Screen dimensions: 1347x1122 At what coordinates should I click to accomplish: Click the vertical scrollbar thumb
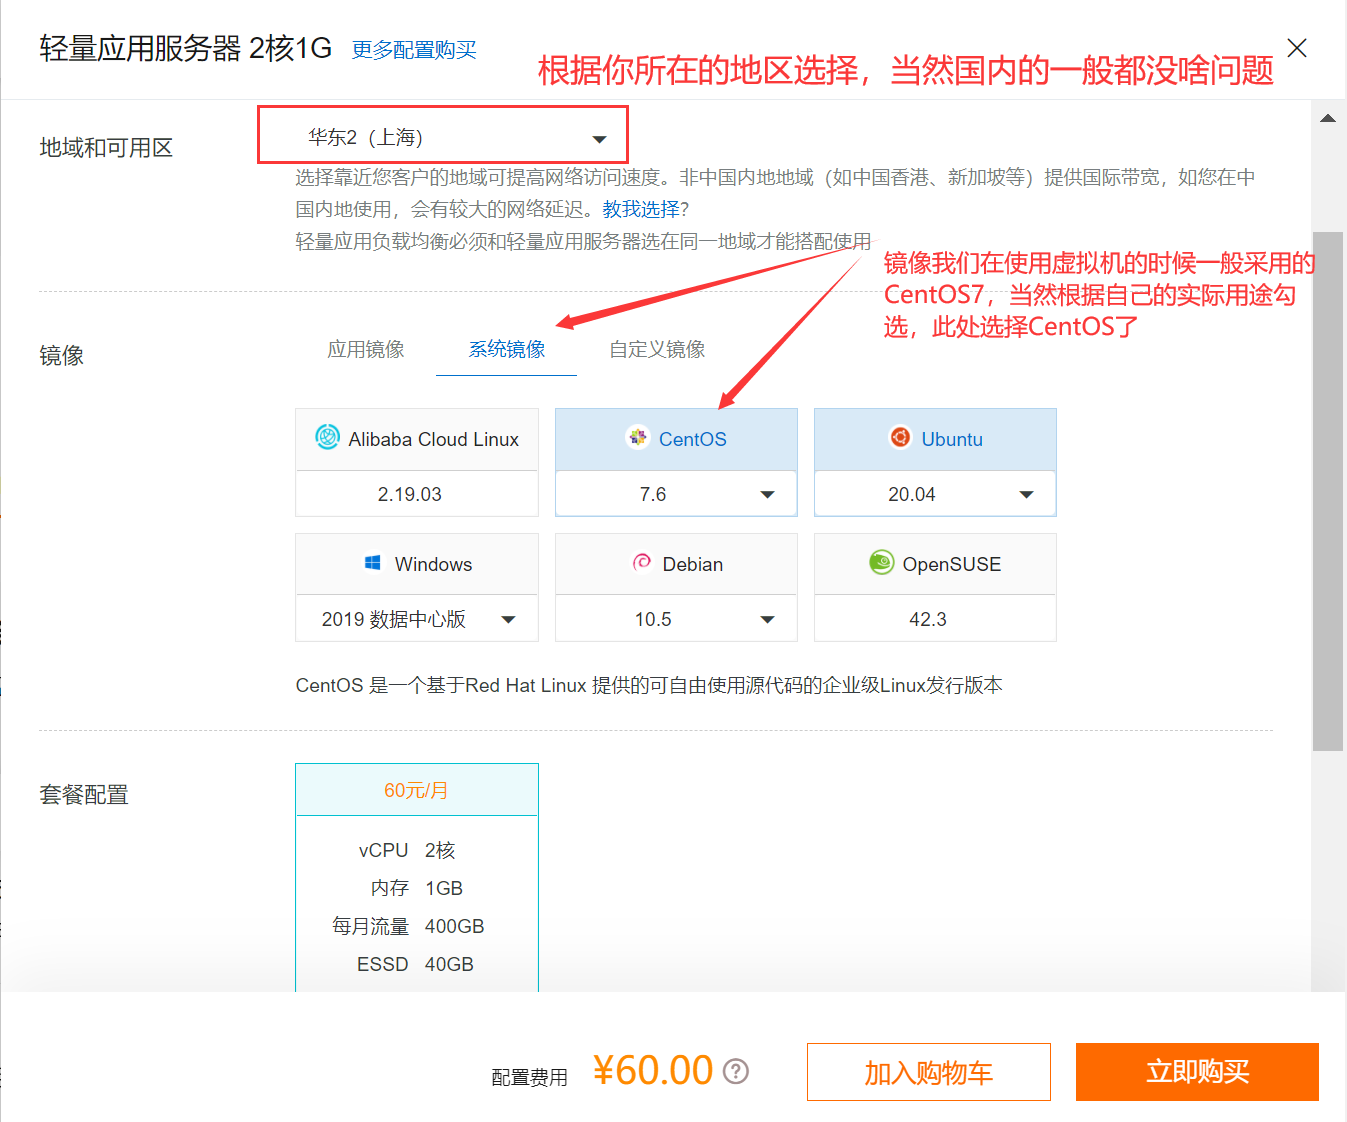[1328, 491]
